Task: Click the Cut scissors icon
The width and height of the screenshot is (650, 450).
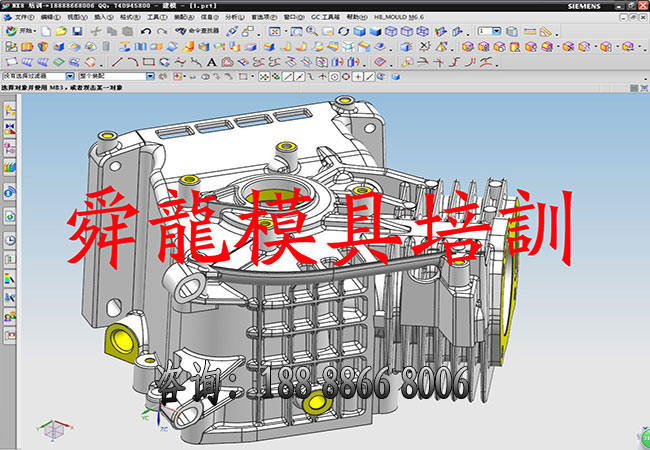Action: 96,31
